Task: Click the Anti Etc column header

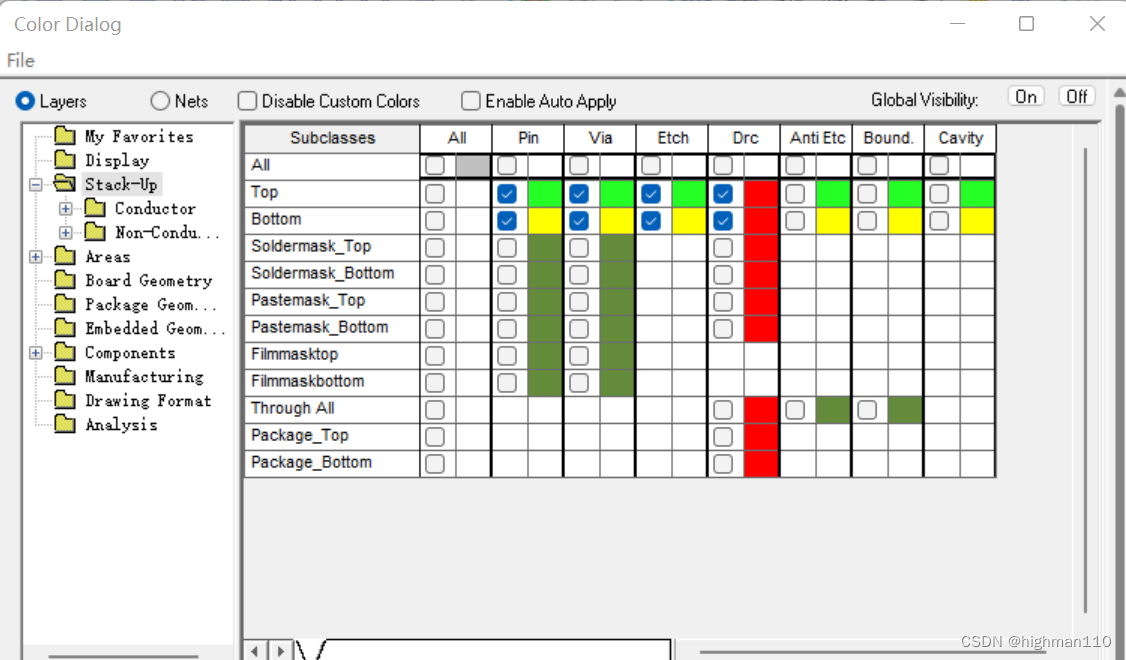Action: coord(816,138)
